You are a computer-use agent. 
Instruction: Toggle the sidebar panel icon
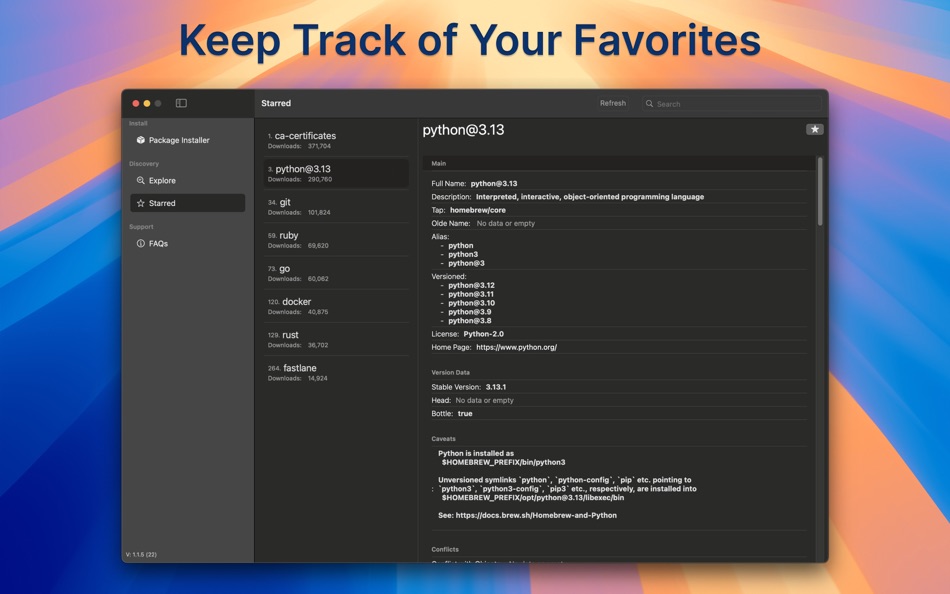(181, 103)
